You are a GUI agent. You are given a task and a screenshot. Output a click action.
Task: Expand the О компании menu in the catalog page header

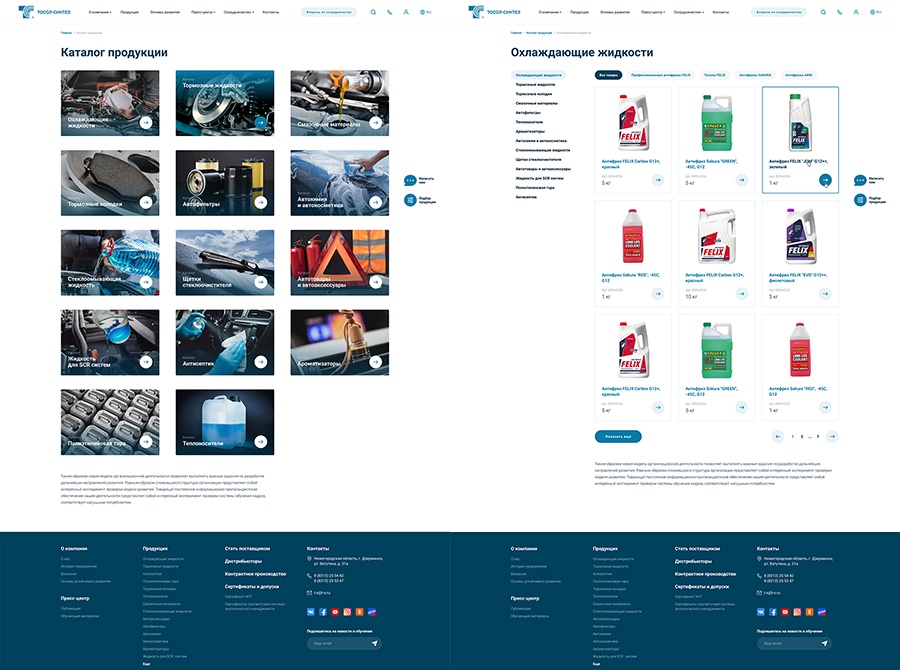(100, 12)
